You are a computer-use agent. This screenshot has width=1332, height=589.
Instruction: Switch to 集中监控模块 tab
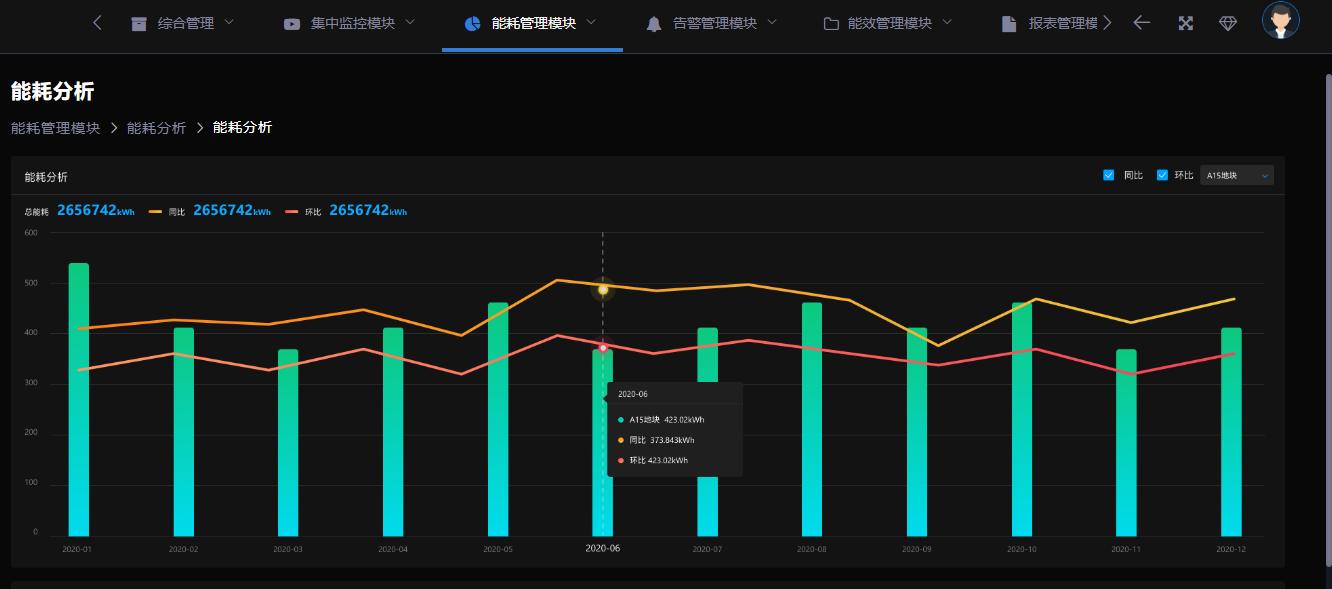pyautogui.click(x=352, y=23)
